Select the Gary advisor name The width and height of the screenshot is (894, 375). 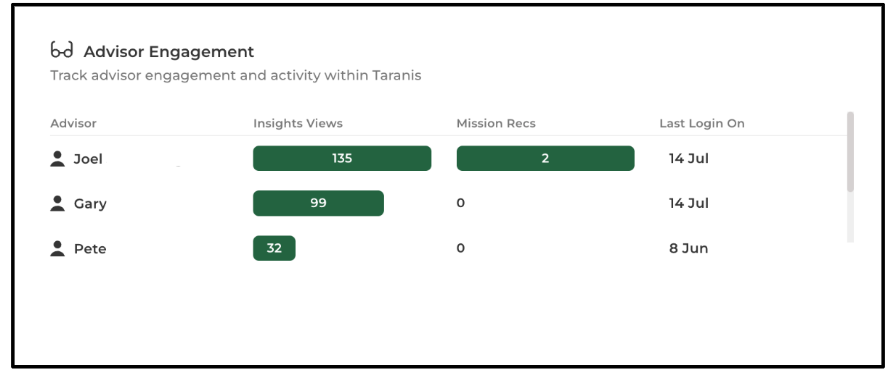point(90,204)
